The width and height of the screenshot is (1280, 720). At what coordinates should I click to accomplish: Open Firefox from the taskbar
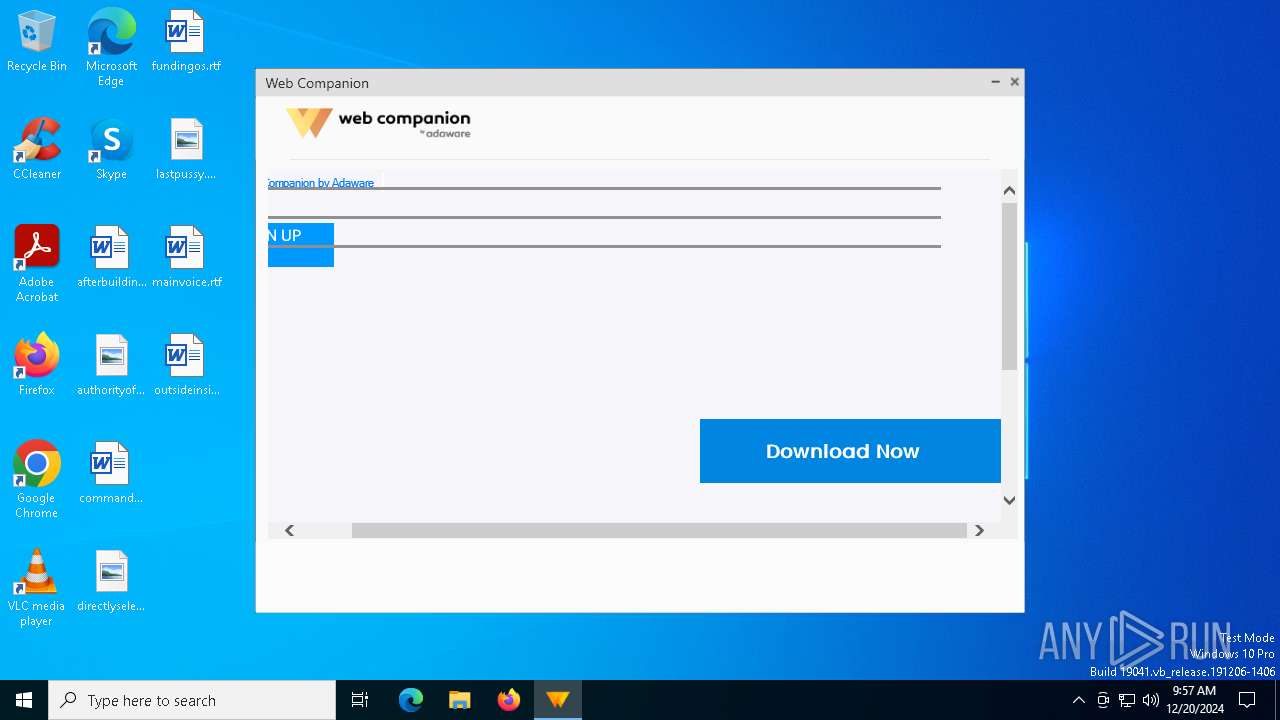pos(509,700)
